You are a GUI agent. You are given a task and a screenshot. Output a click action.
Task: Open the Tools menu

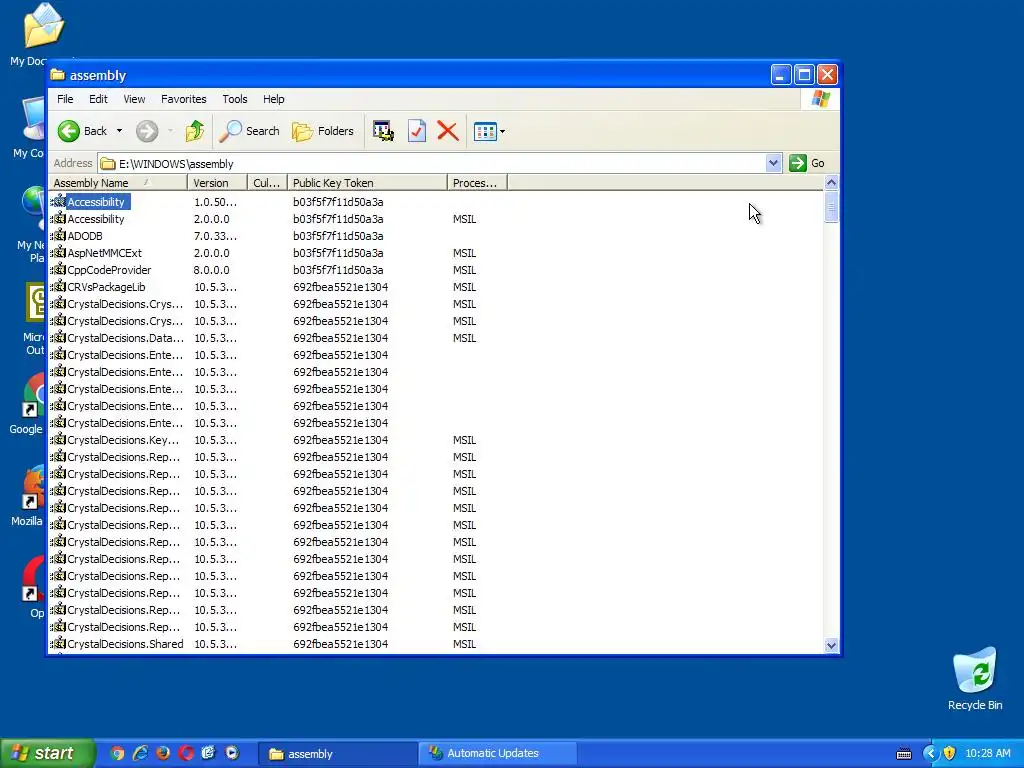(234, 99)
